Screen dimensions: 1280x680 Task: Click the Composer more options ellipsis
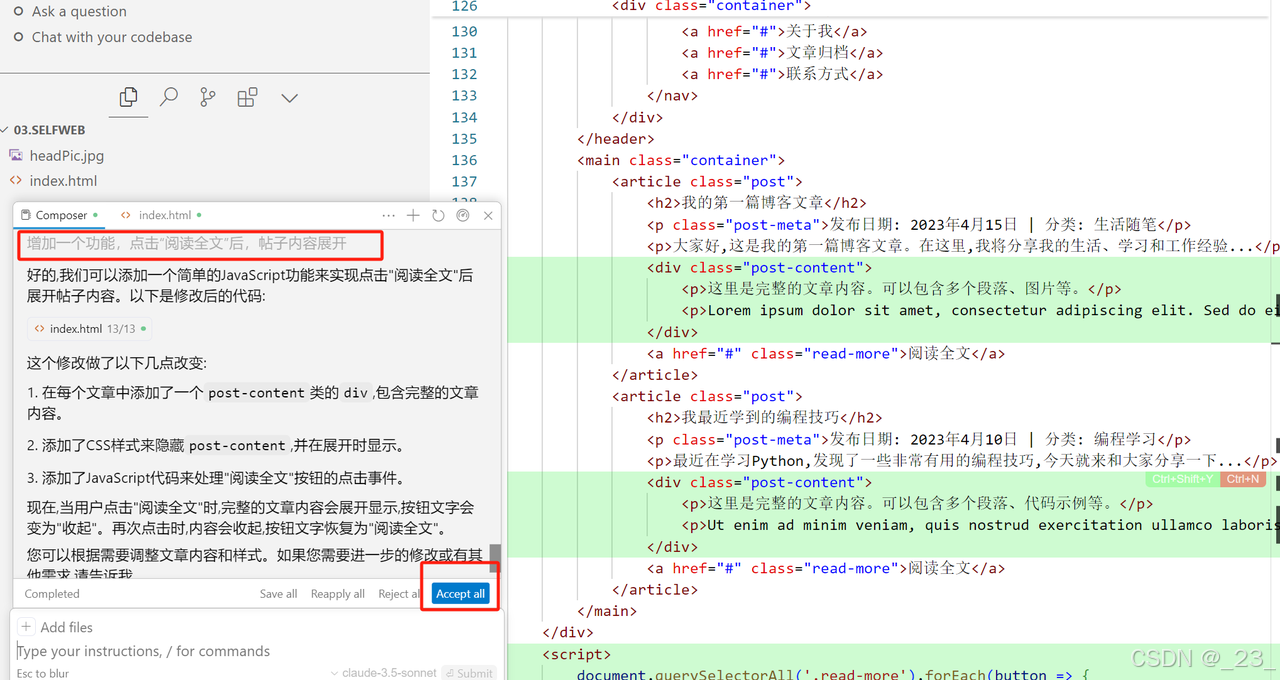(x=388, y=215)
